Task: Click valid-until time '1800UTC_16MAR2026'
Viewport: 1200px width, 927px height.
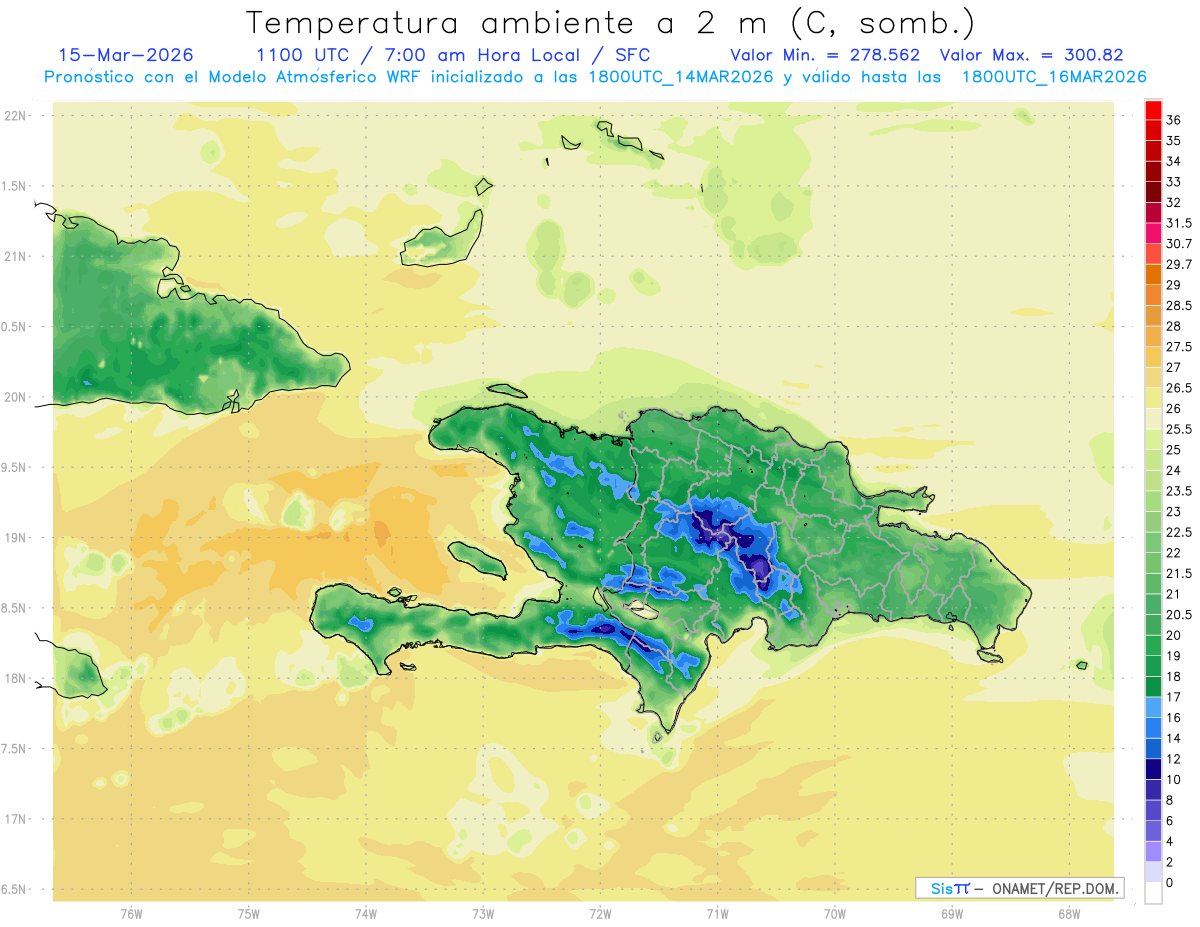Action: 1053,77
